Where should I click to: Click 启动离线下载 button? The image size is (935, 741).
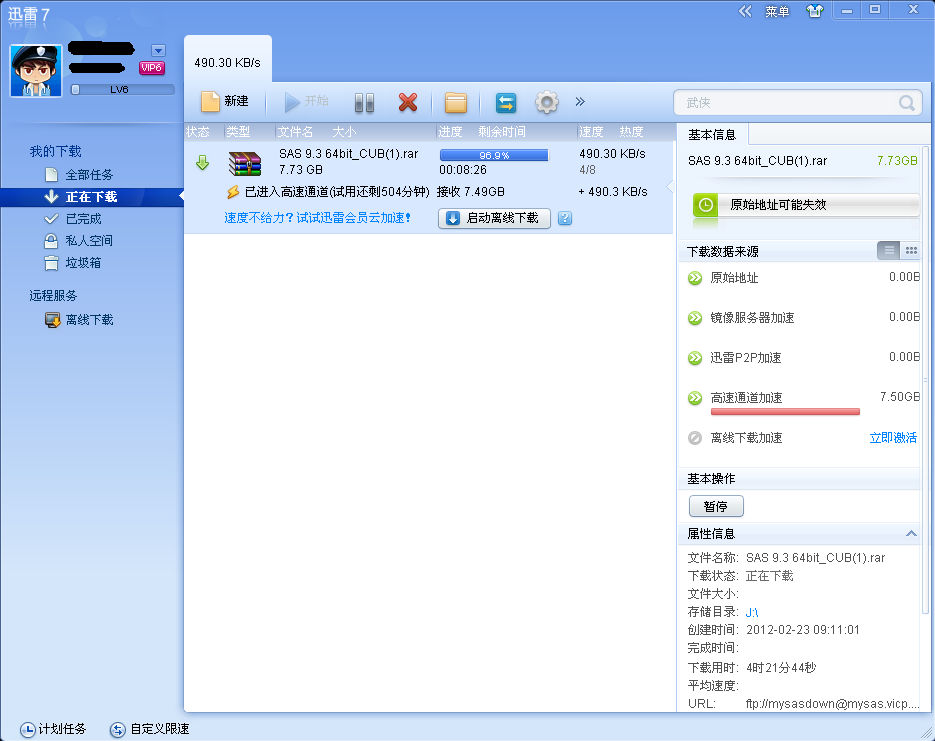click(x=494, y=218)
